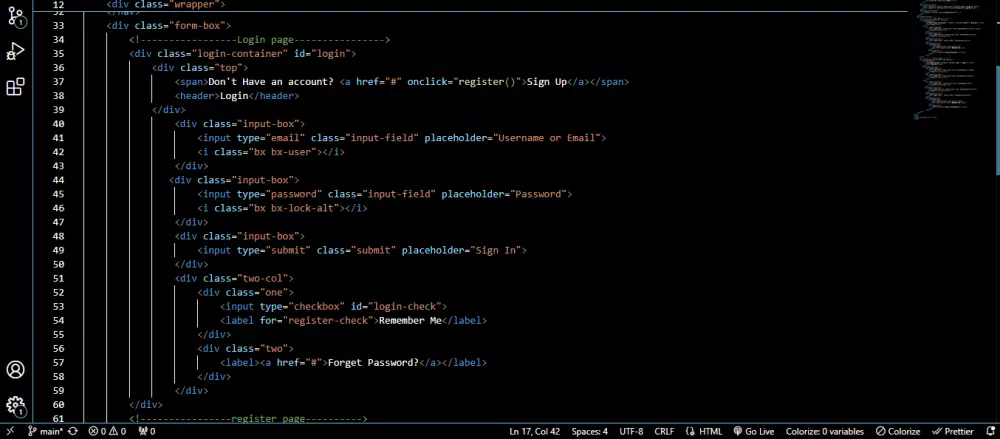This screenshot has width=1000, height=439.
Task: Click the Prettier formatter status
Action: [953, 431]
